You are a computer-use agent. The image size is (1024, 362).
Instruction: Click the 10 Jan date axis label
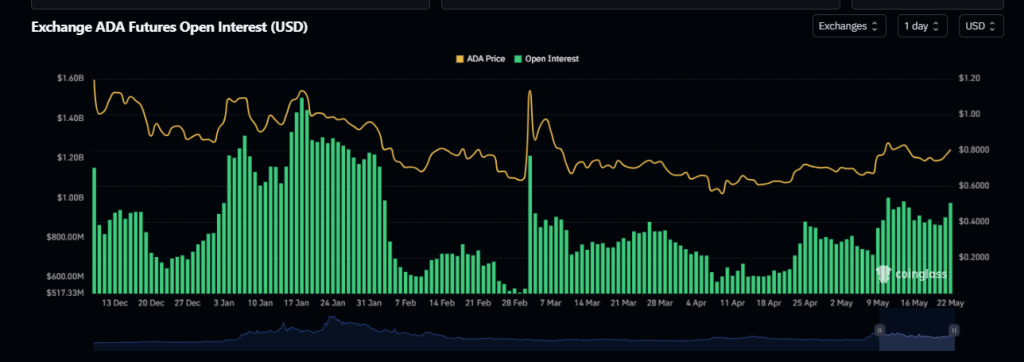(x=261, y=303)
